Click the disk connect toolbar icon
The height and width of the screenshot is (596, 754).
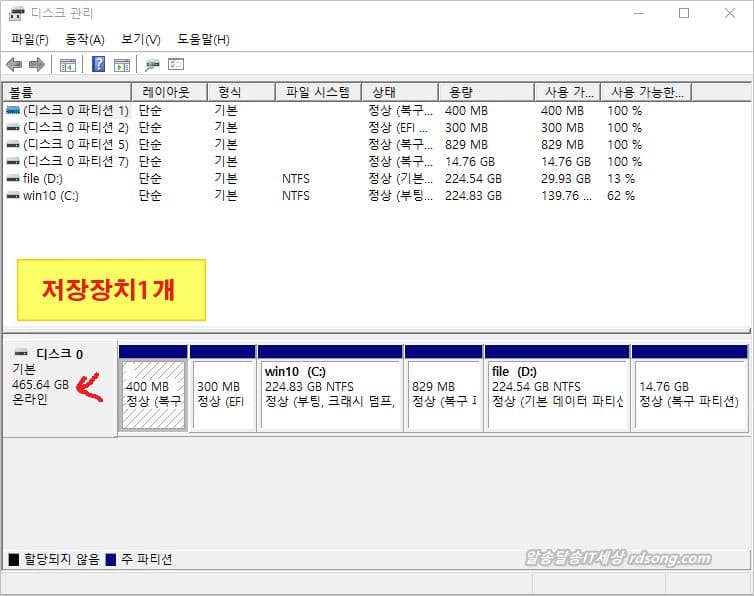point(152,65)
